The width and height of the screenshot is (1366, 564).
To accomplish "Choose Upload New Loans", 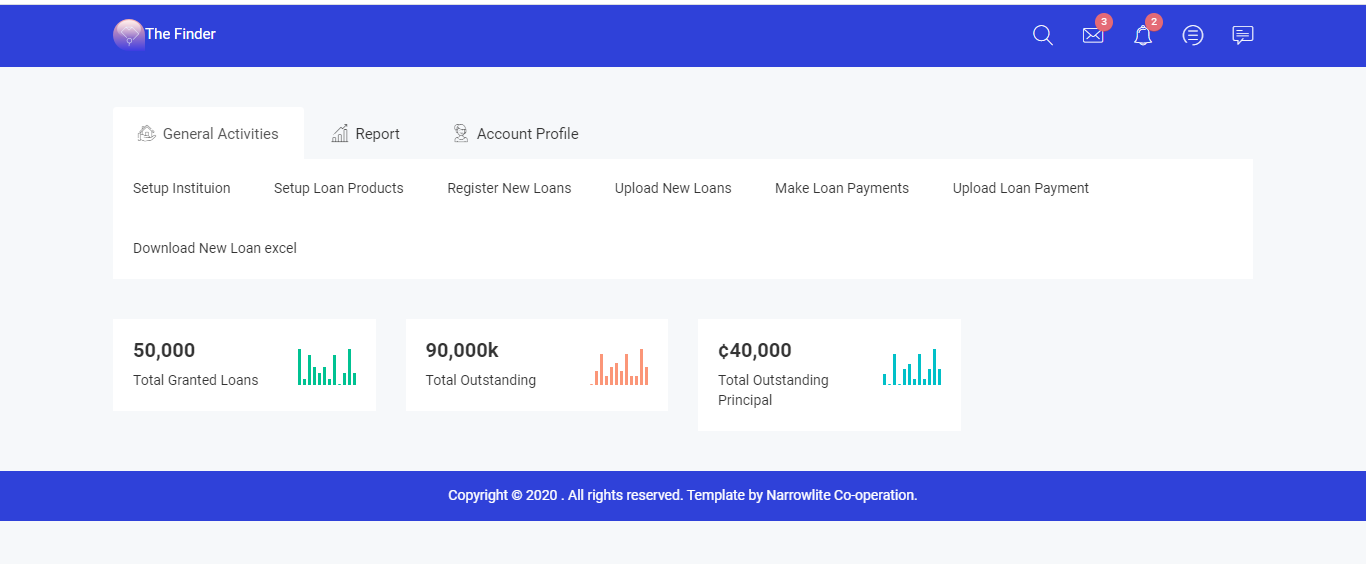I will click(673, 188).
